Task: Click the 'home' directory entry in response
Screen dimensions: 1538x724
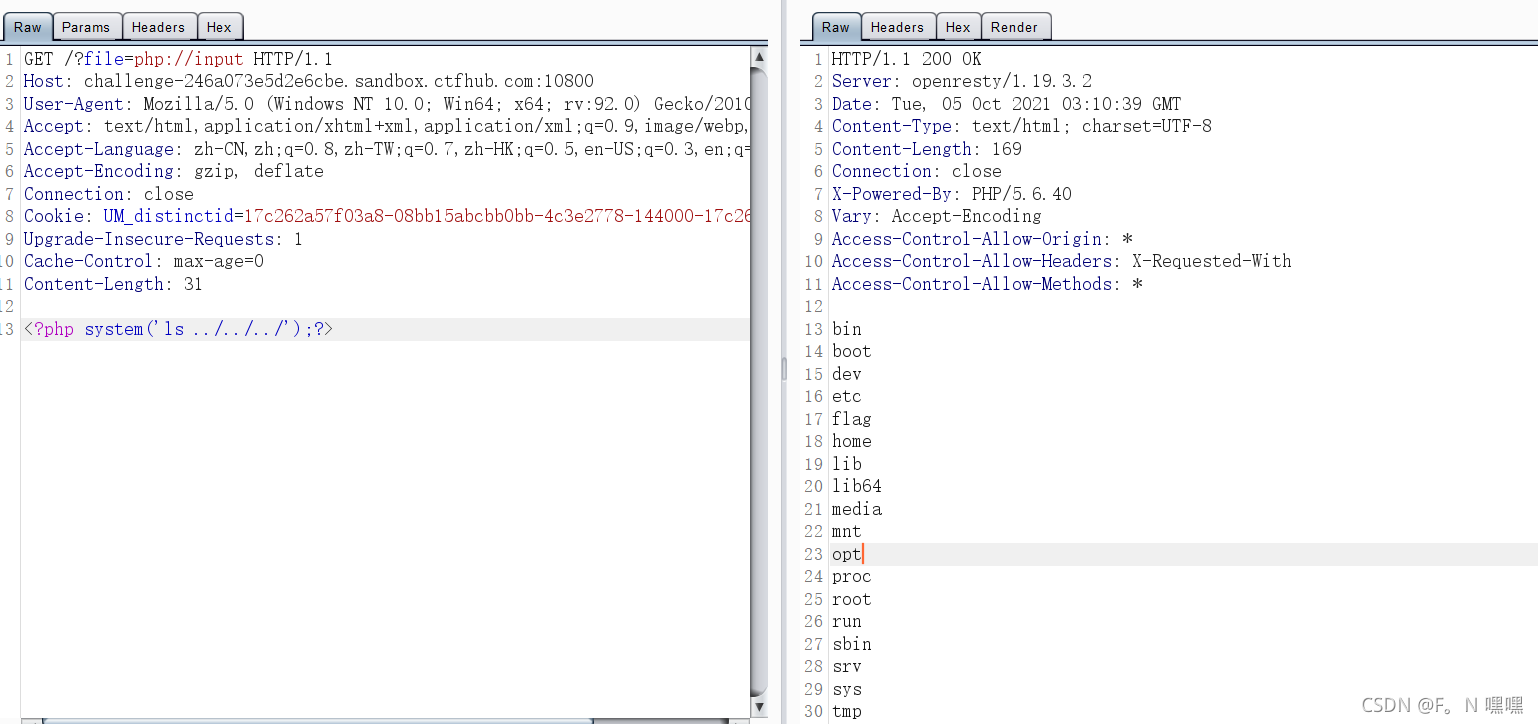Action: (852, 441)
